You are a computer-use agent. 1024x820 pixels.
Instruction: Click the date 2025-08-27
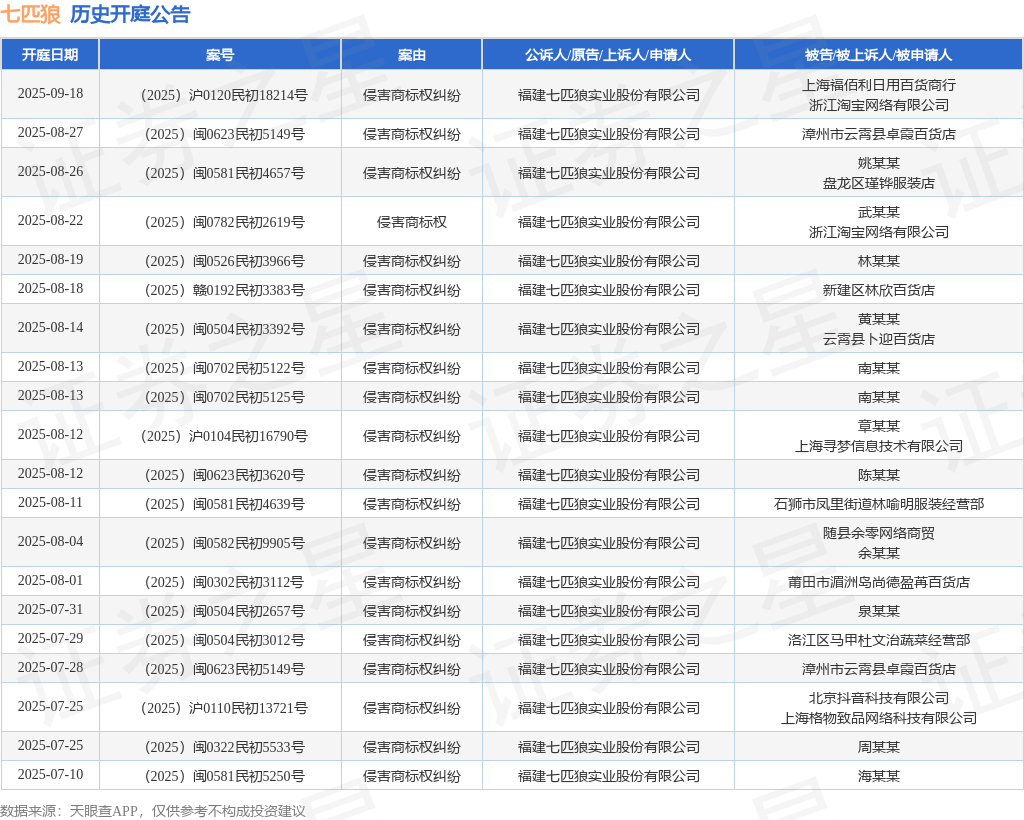coord(50,133)
